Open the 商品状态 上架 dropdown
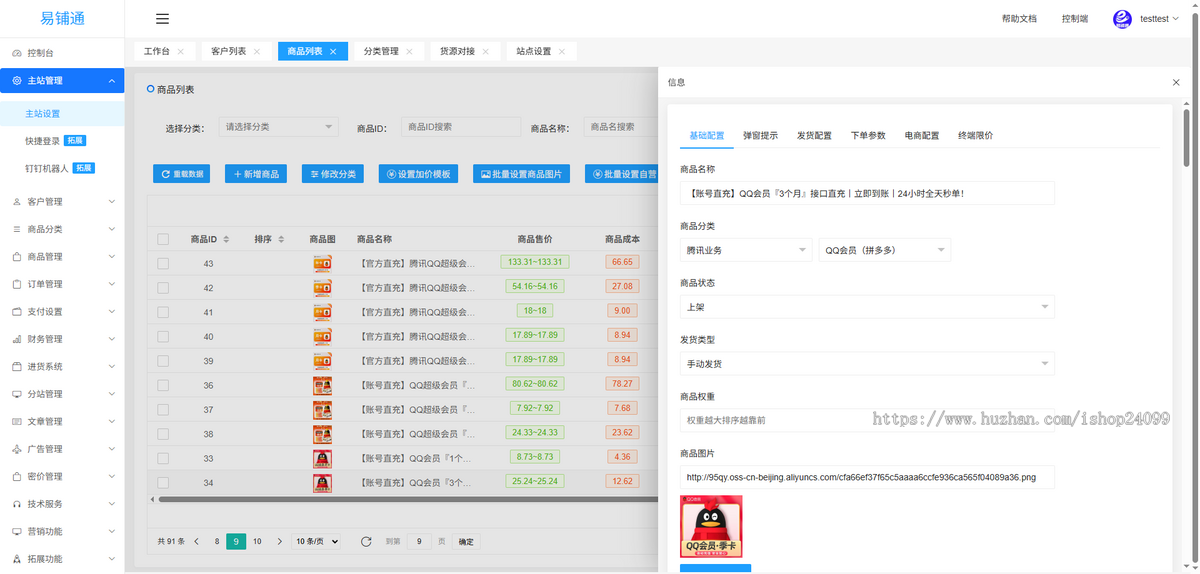1200x574 pixels. (867, 307)
